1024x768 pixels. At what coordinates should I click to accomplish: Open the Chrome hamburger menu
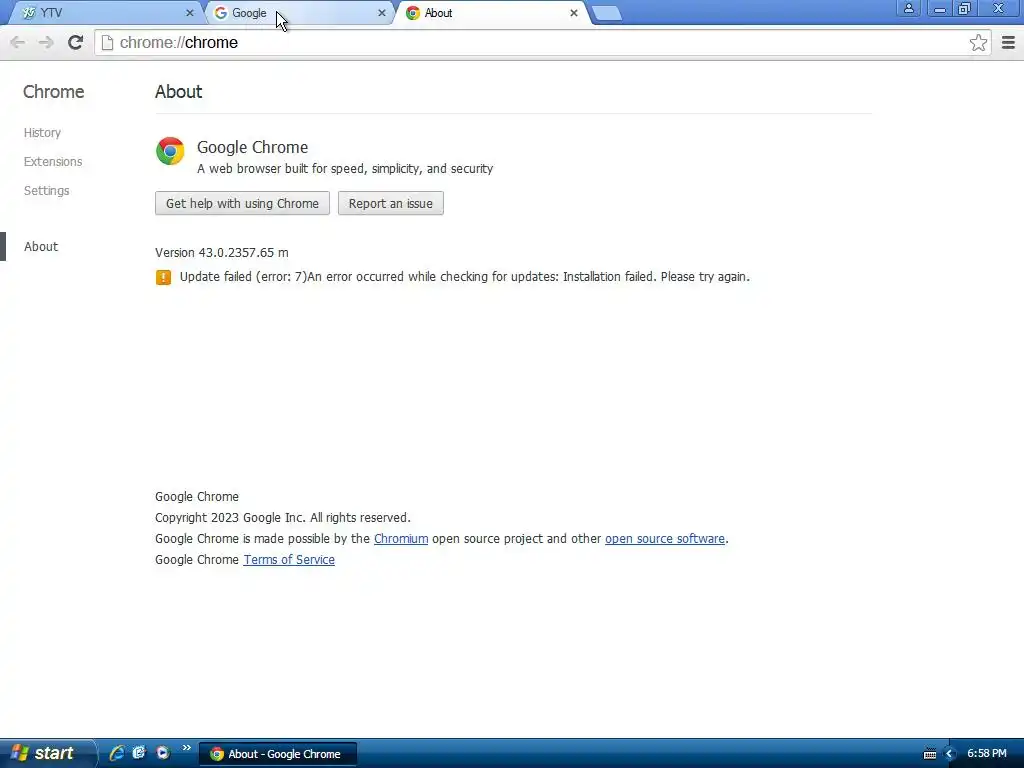pos(1008,42)
